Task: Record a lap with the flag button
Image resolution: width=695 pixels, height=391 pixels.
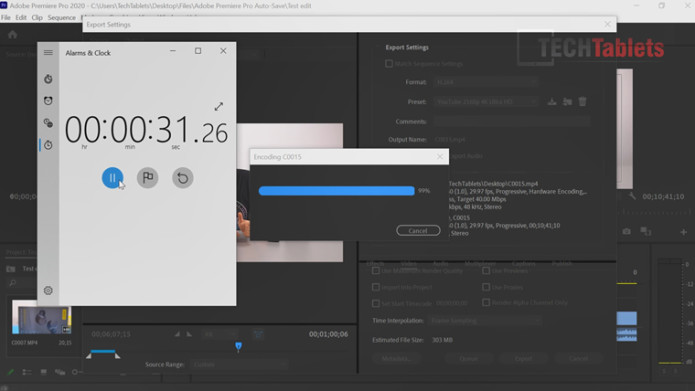Action: [x=148, y=178]
